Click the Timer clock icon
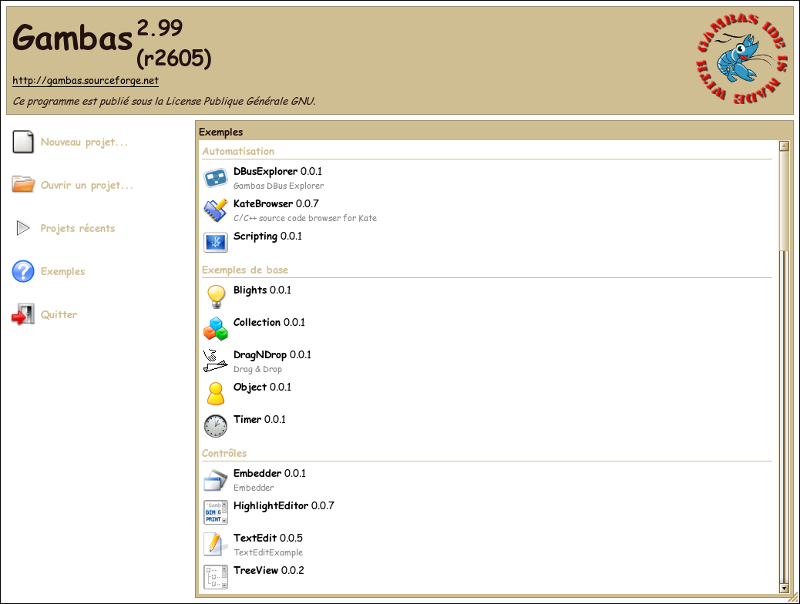Viewport: 800px width, 604px height. pos(216,425)
